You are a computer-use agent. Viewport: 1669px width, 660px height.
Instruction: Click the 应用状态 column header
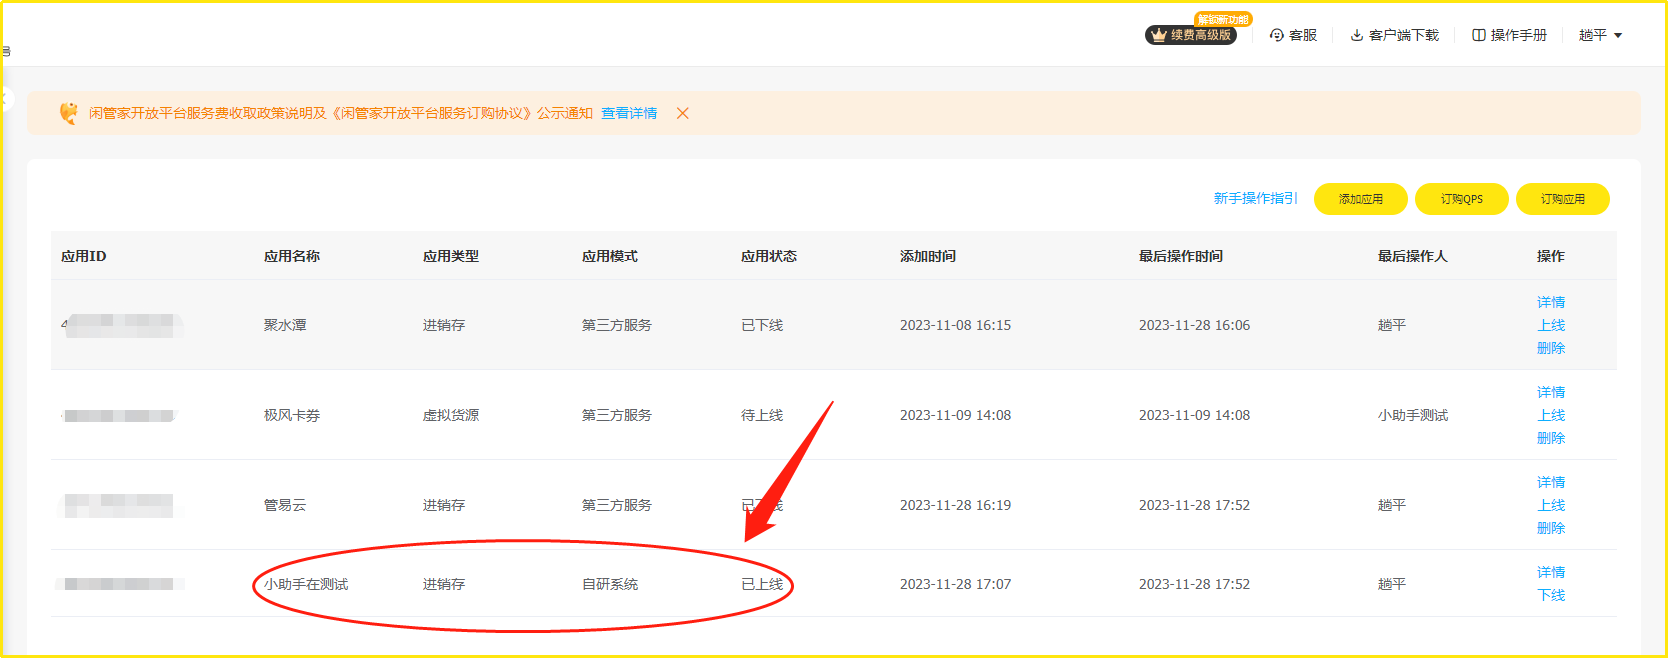pos(768,256)
